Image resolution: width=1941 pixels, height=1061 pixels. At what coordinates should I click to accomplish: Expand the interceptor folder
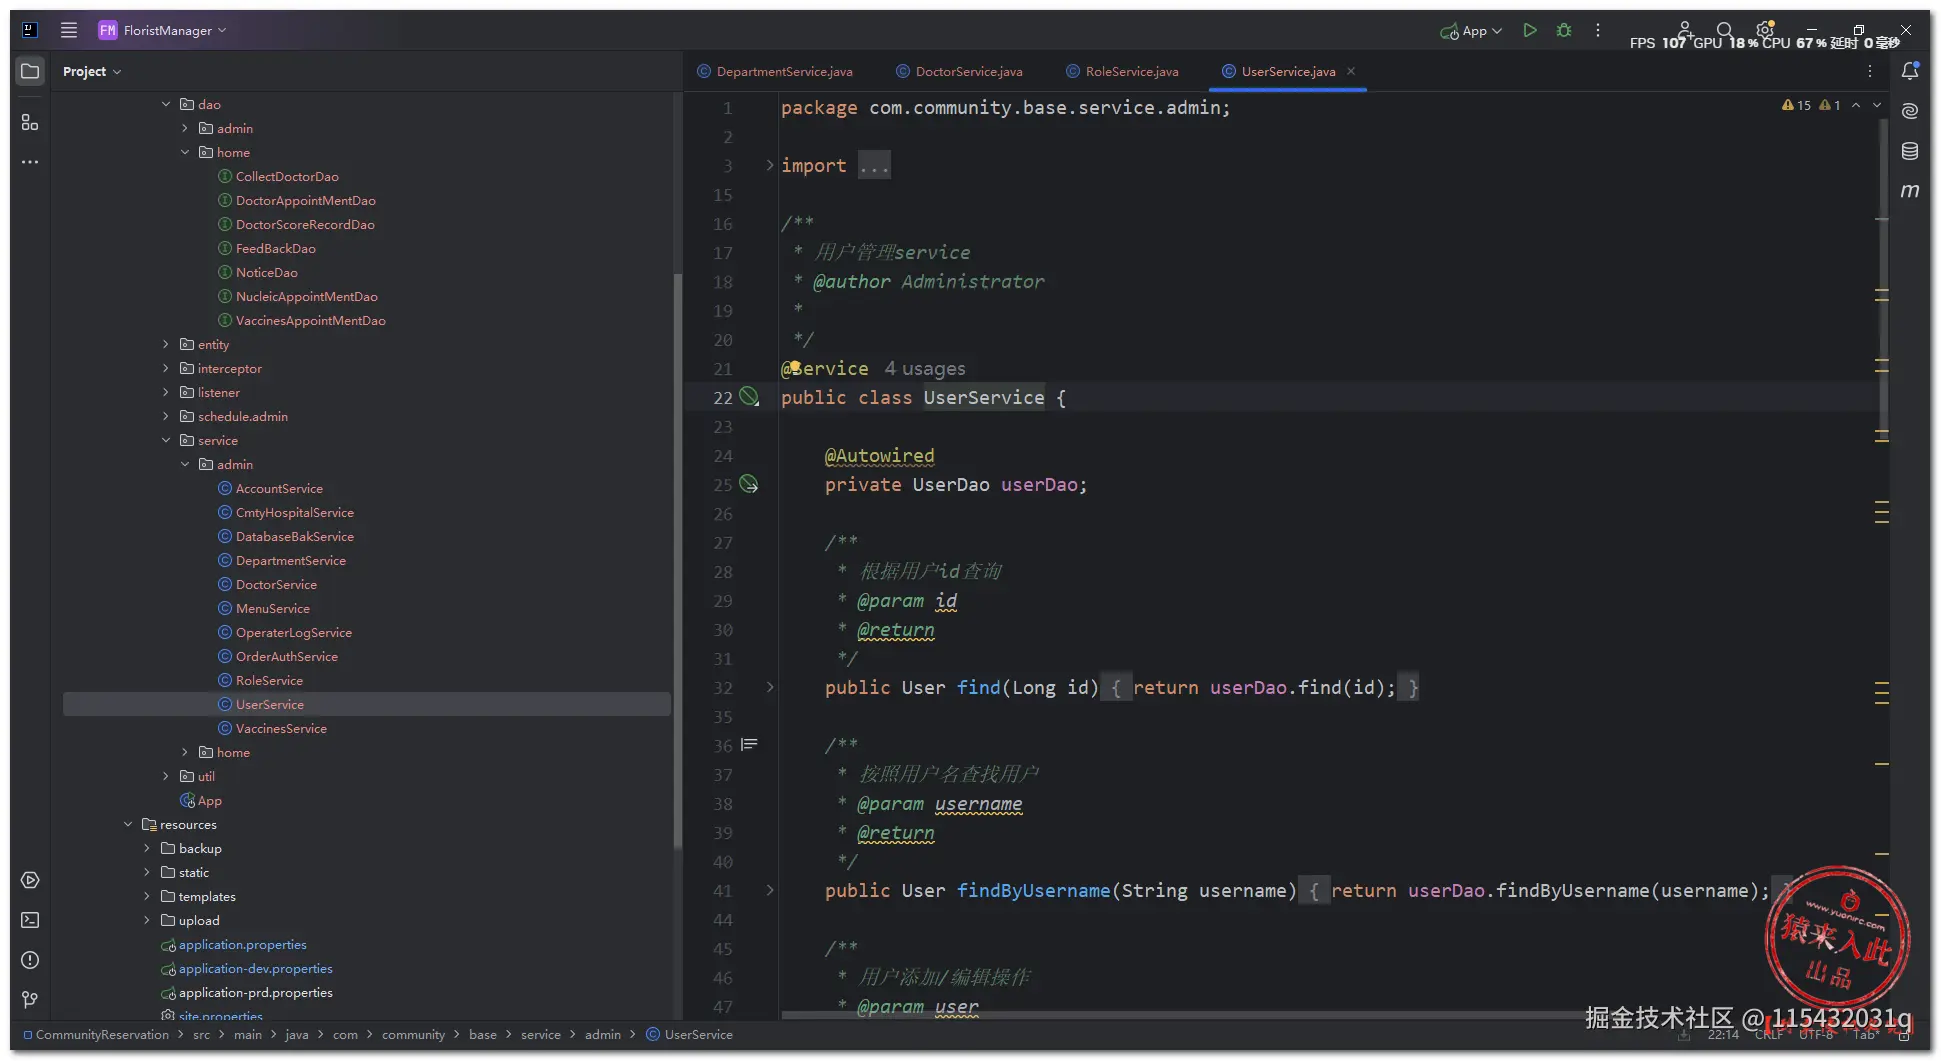click(x=166, y=368)
